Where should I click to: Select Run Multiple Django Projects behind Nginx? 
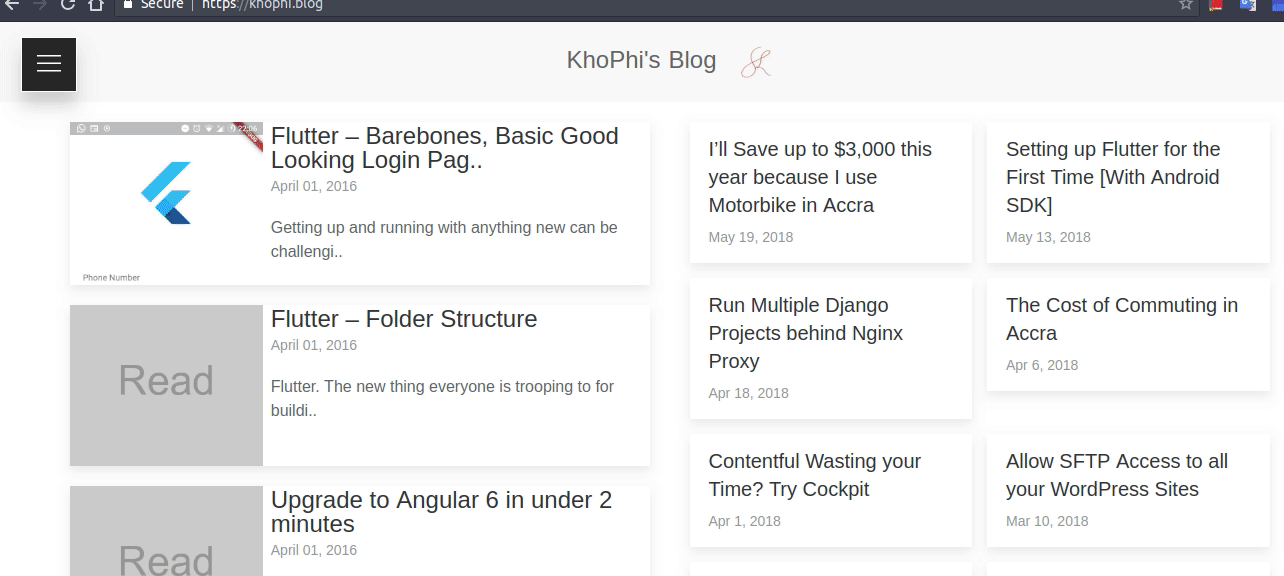(x=806, y=333)
